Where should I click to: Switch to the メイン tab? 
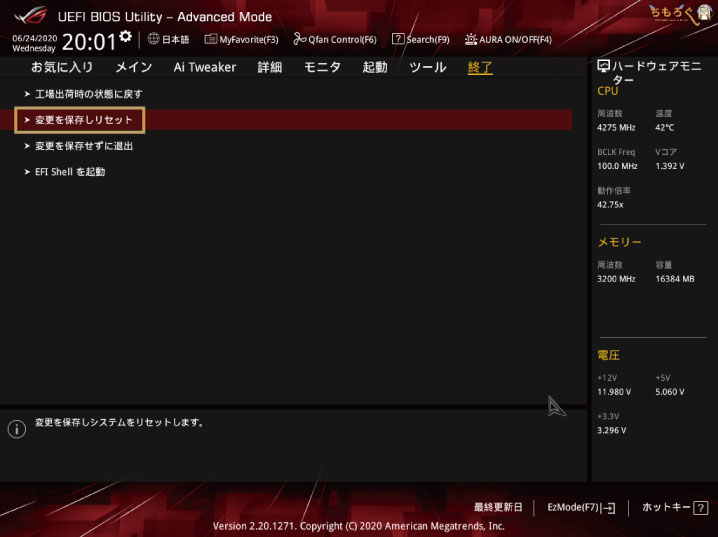134,67
